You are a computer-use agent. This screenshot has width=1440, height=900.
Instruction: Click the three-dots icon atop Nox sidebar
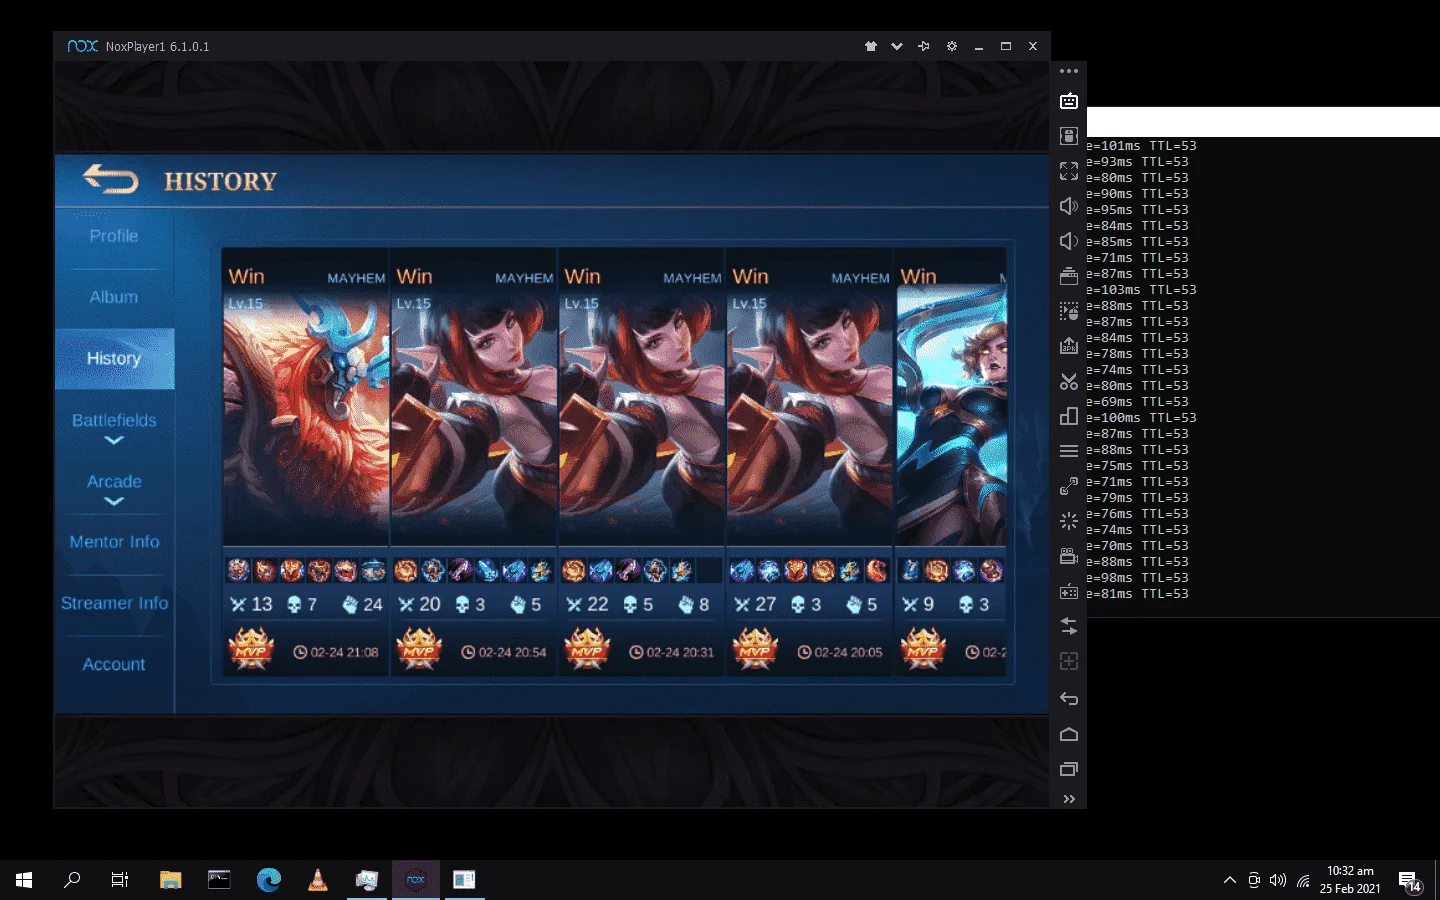coord(1069,71)
